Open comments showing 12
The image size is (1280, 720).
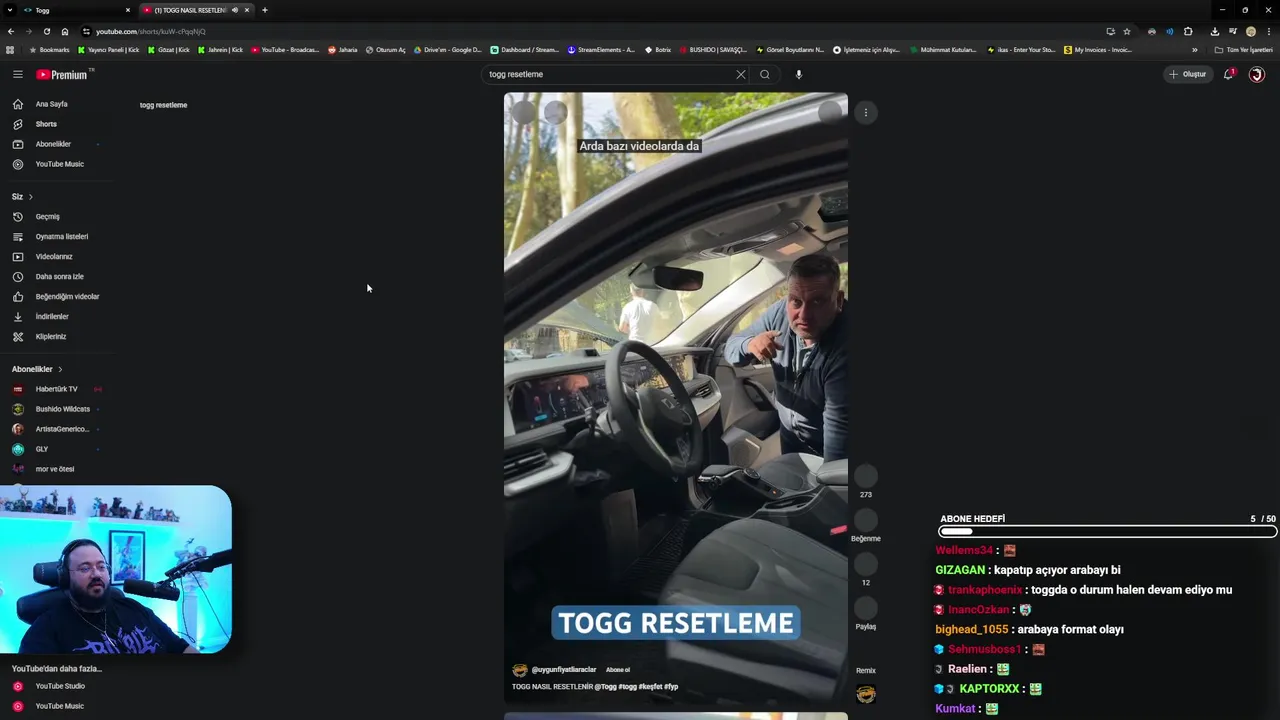tap(866, 564)
